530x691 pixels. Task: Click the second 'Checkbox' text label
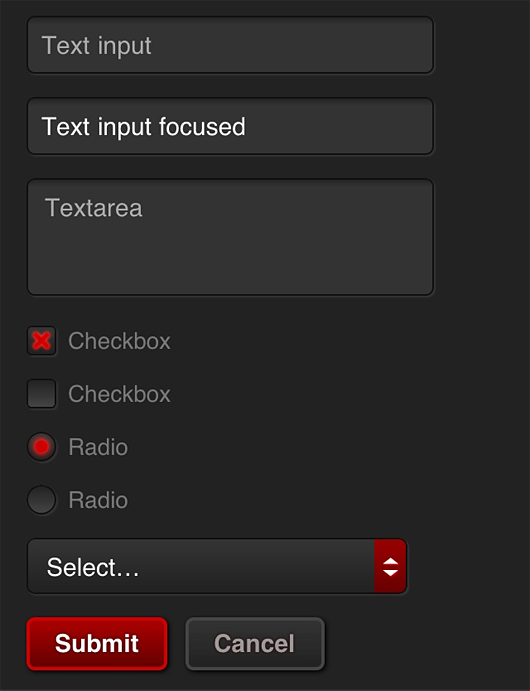tap(119, 394)
